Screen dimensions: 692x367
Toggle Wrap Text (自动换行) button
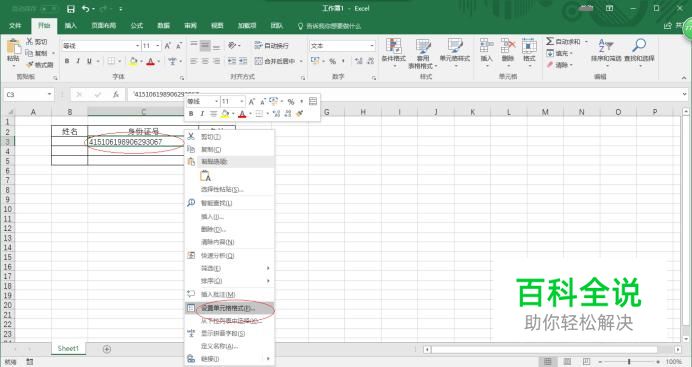pyautogui.click(x=271, y=45)
